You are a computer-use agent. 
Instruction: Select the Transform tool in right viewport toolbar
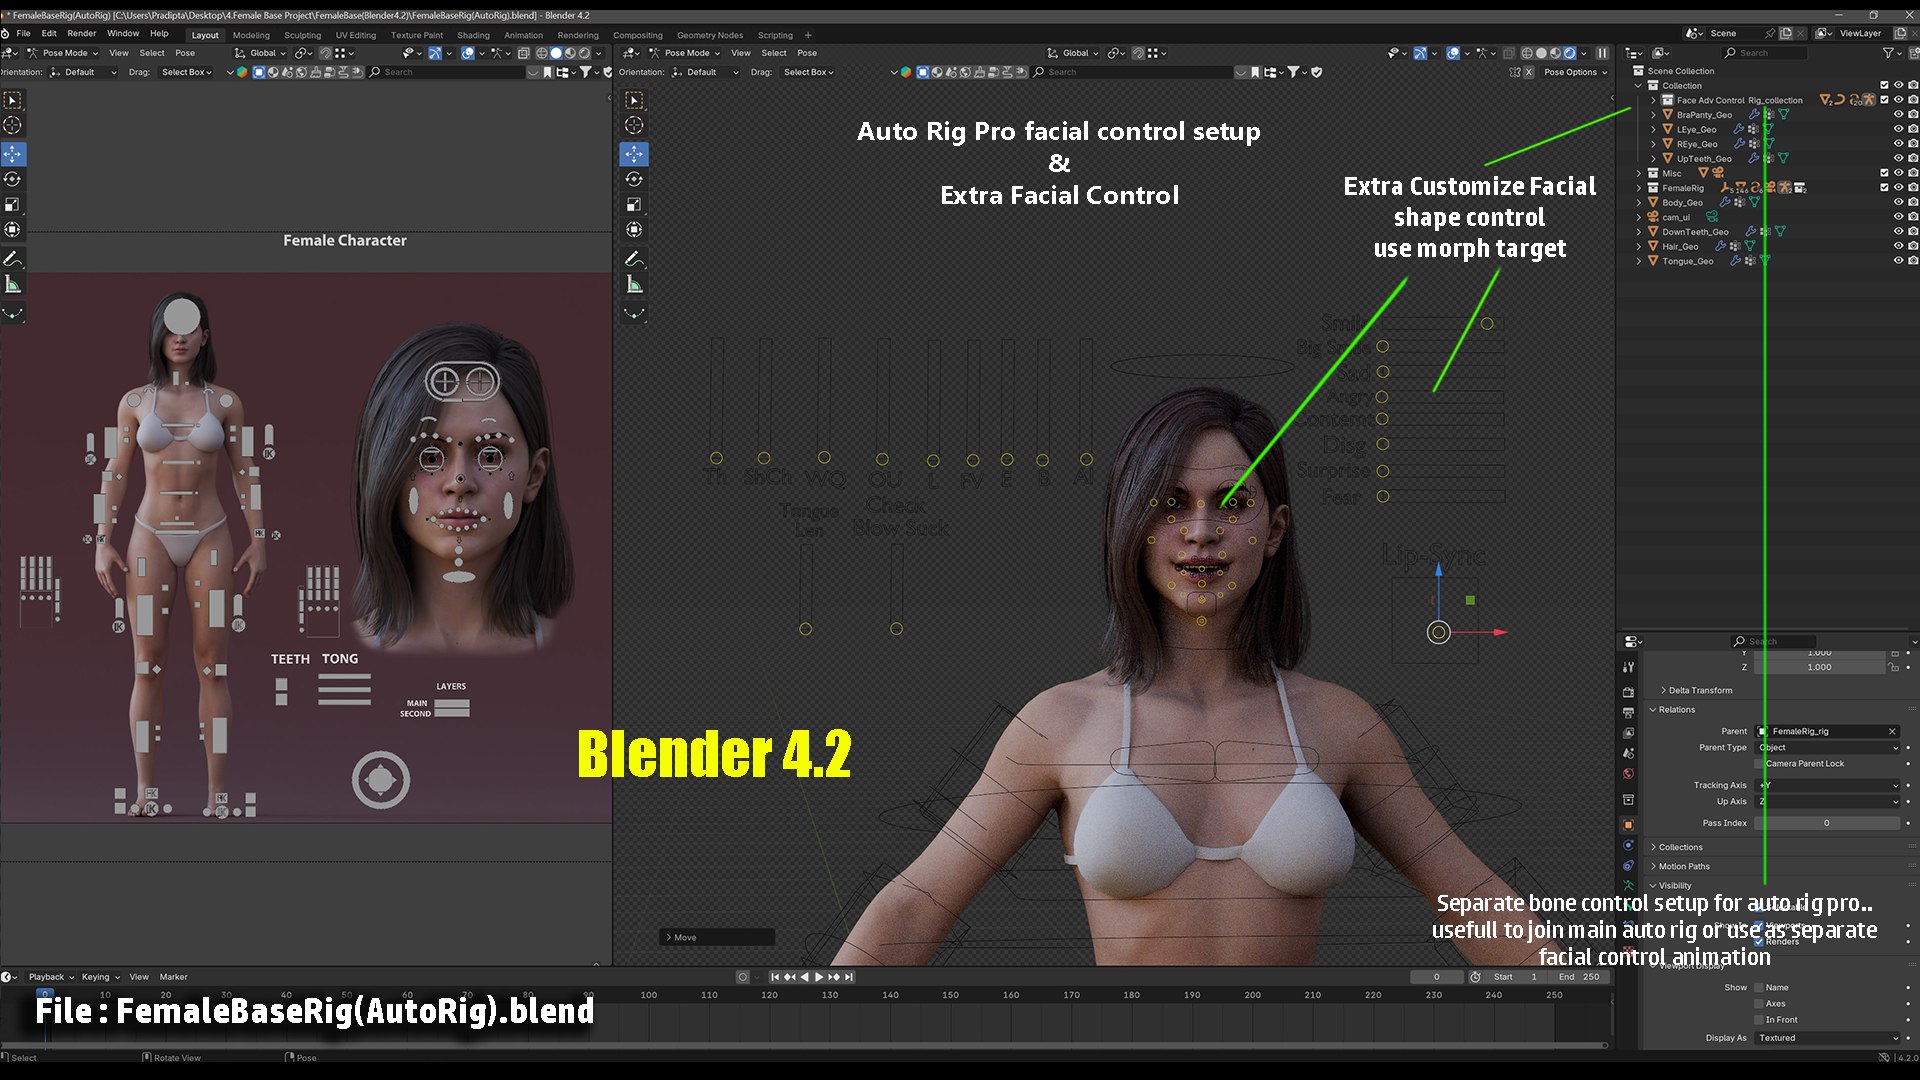pyautogui.click(x=634, y=229)
